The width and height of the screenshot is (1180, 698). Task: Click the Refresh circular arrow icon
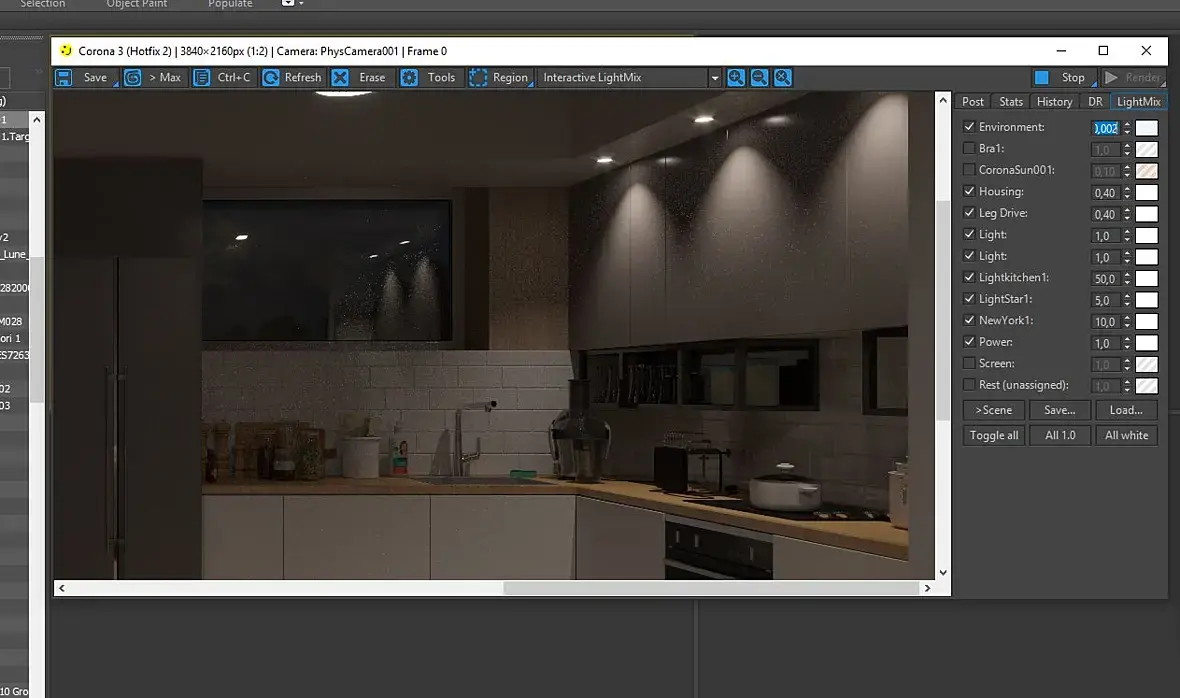tap(271, 77)
